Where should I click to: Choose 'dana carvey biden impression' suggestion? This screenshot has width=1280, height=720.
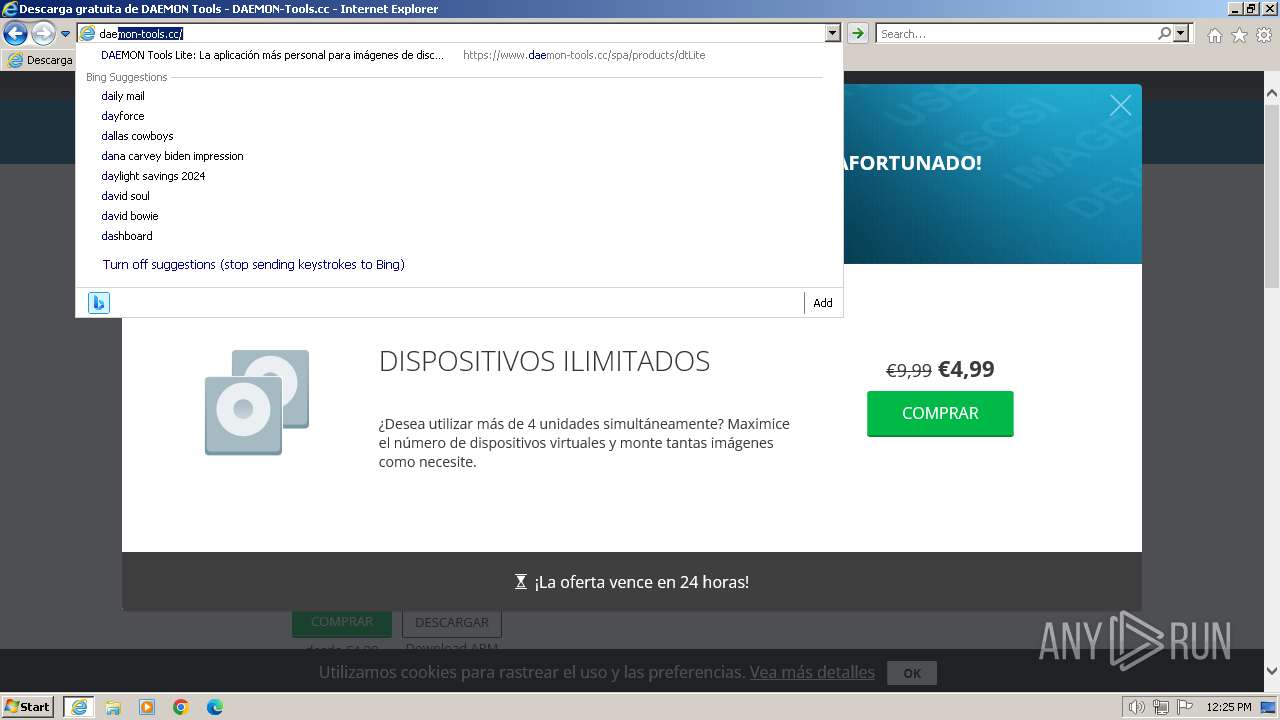(172, 156)
